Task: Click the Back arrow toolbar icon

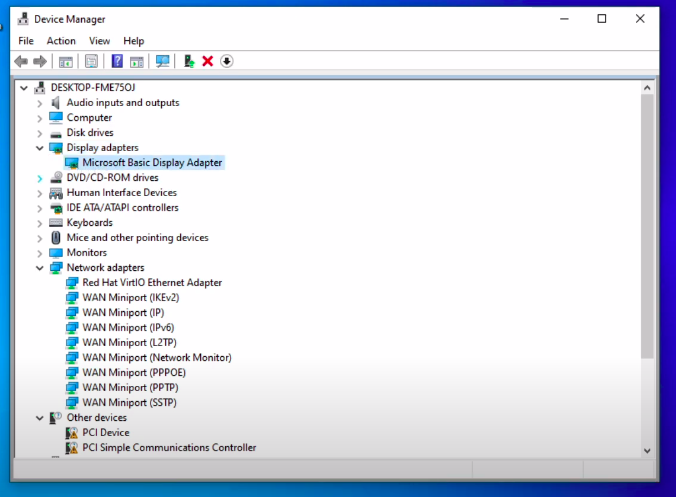Action: tap(21, 61)
